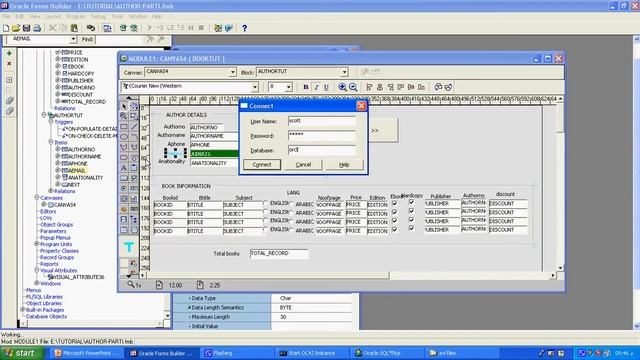Click the green plus Create icon in Navigator
Viewport: 640px width, 360px height.
coord(9,53)
